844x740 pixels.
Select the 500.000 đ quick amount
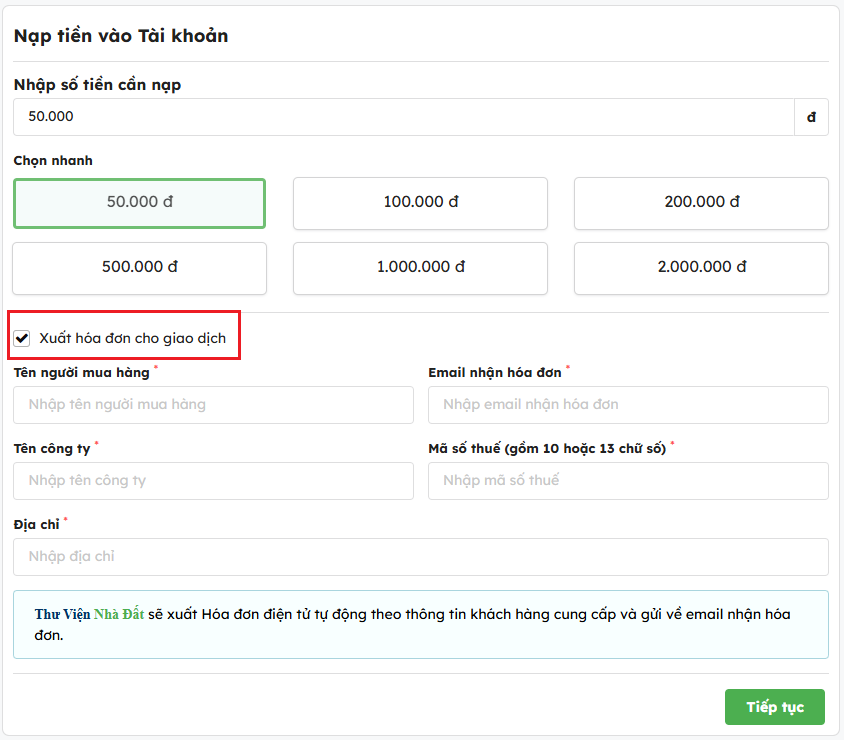pyautogui.click(x=139, y=268)
